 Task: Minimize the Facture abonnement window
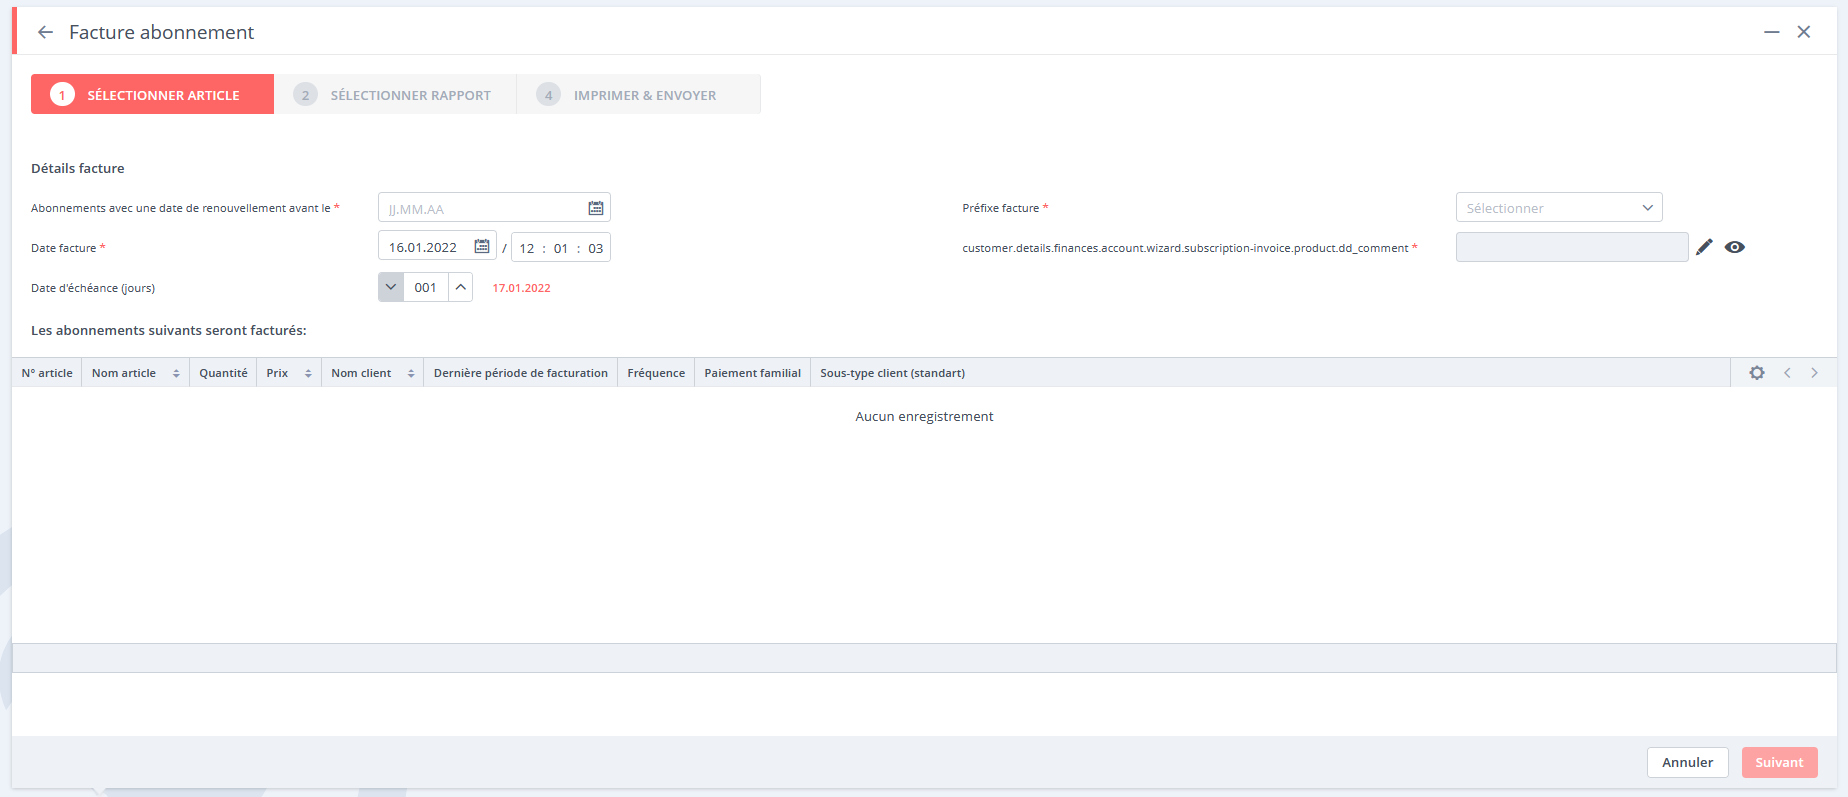(1771, 32)
